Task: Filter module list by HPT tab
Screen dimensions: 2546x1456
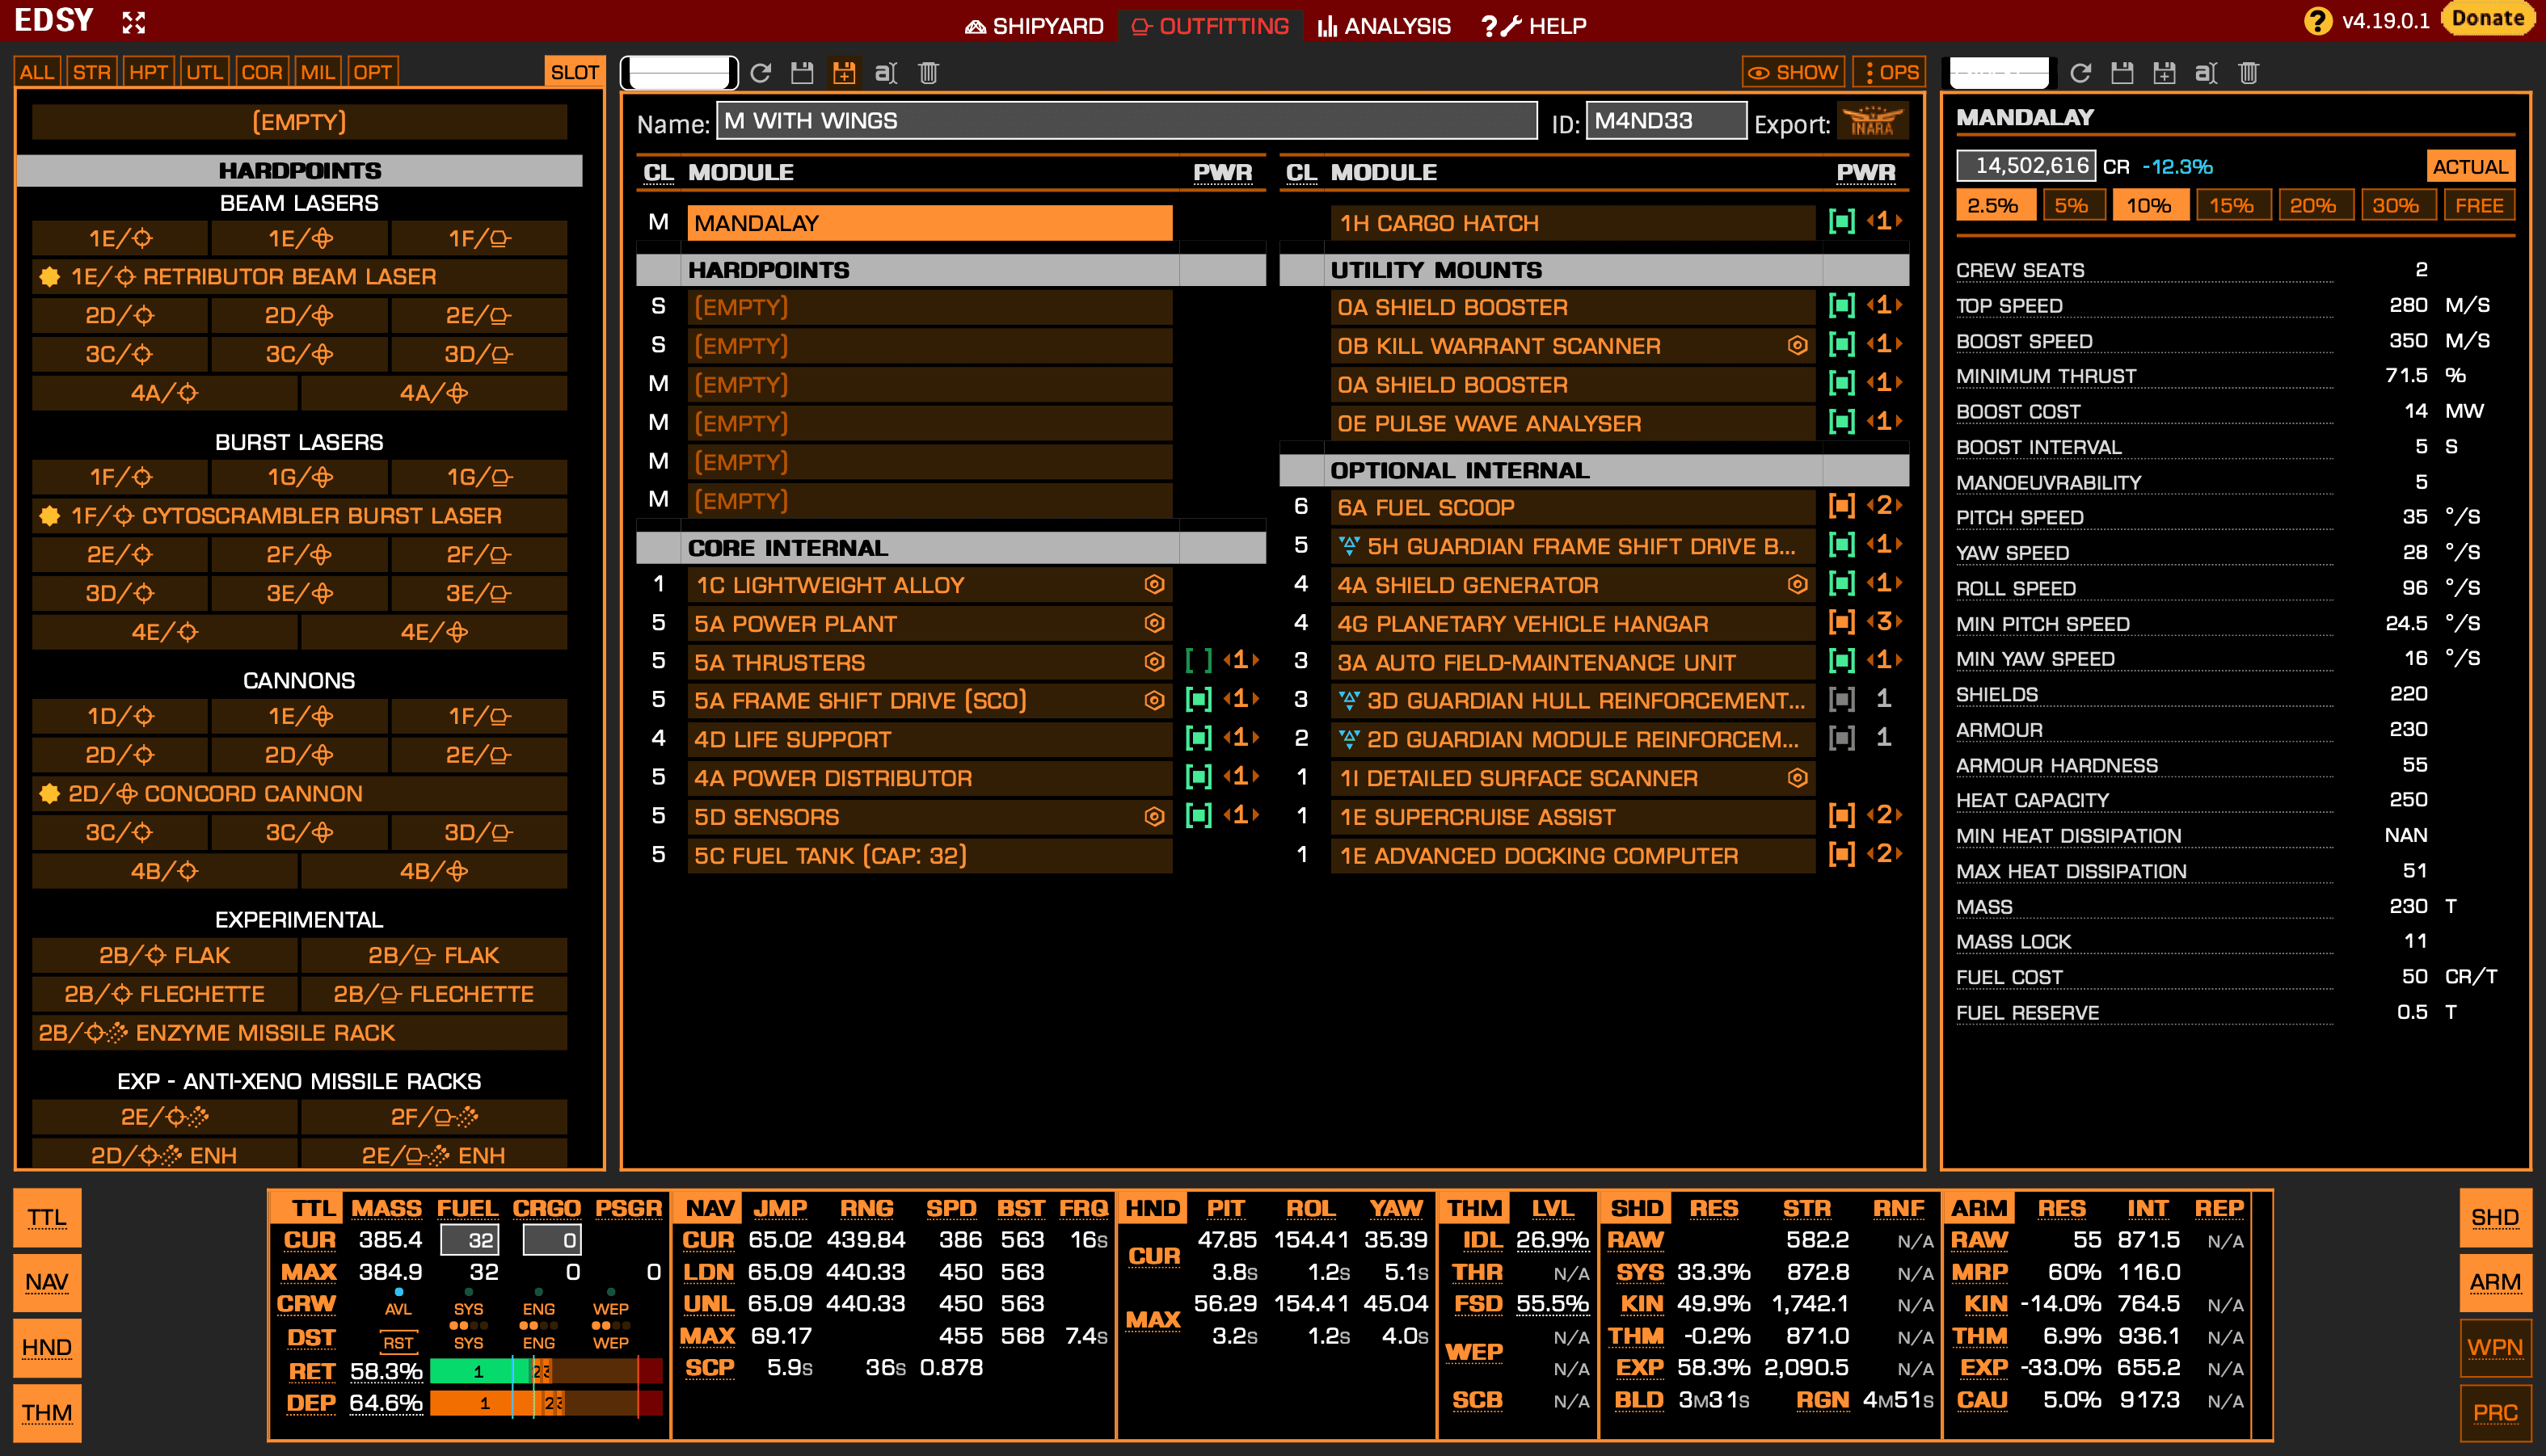Action: tap(148, 72)
